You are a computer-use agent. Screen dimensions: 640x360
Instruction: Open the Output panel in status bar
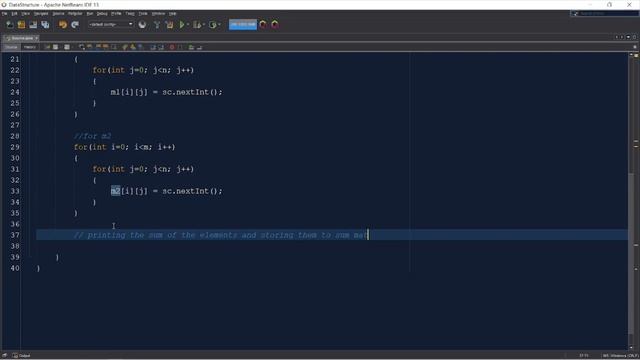pos(21,356)
